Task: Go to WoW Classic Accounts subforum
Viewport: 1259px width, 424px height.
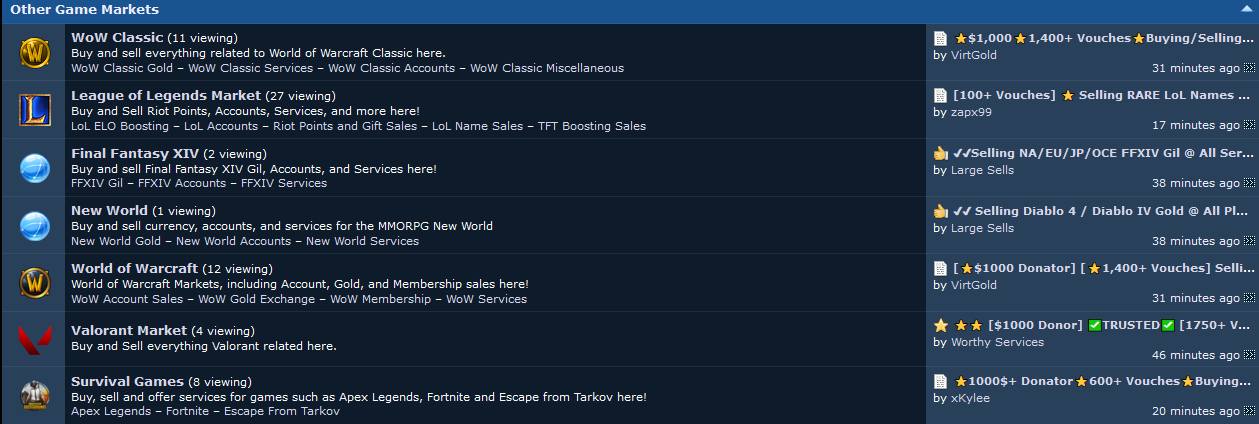Action: pyautogui.click(x=393, y=68)
